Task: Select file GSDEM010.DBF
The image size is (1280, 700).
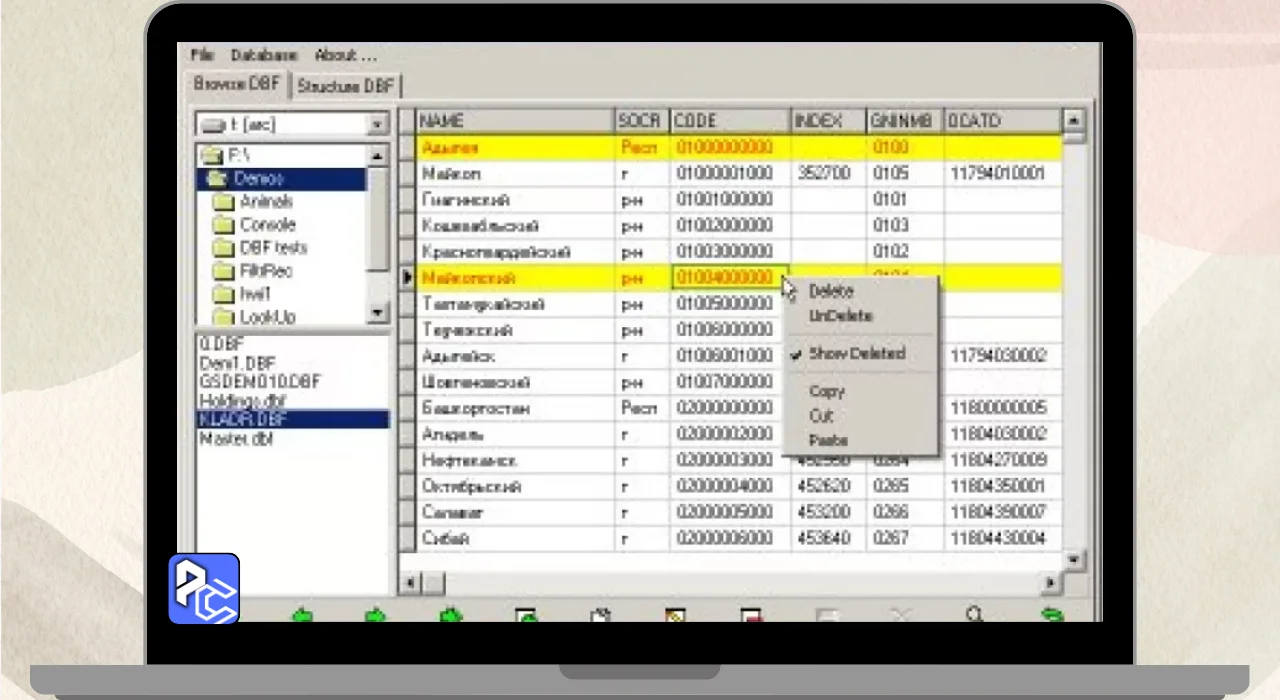Action: point(260,382)
